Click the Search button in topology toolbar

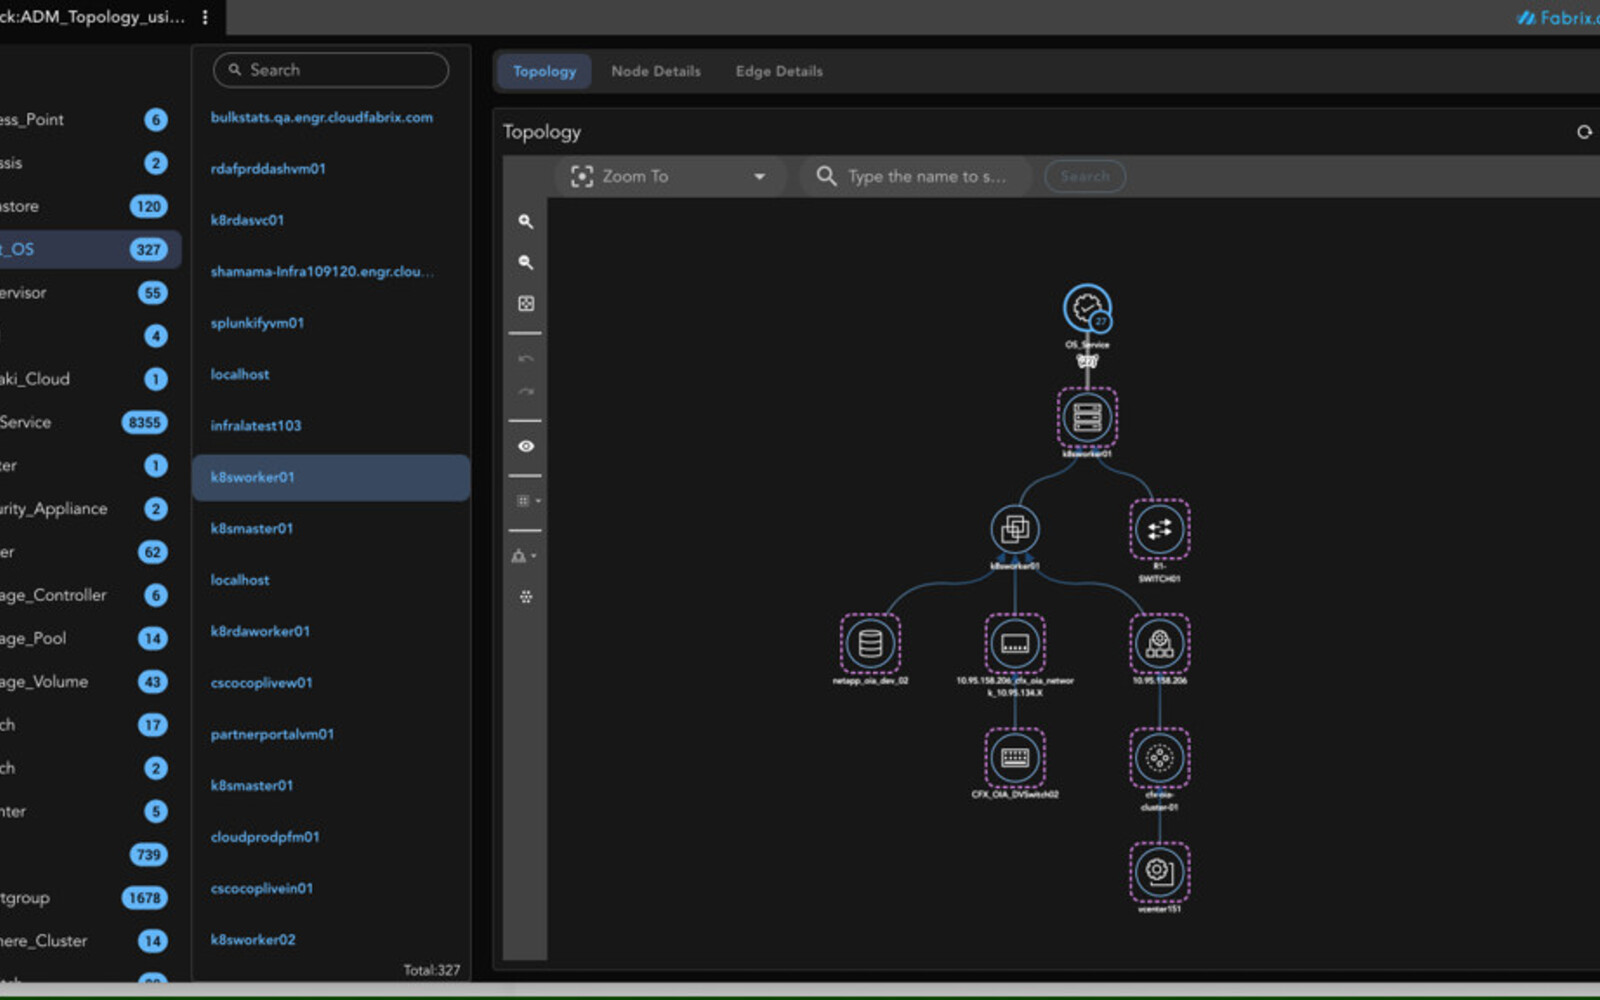pos(1085,176)
